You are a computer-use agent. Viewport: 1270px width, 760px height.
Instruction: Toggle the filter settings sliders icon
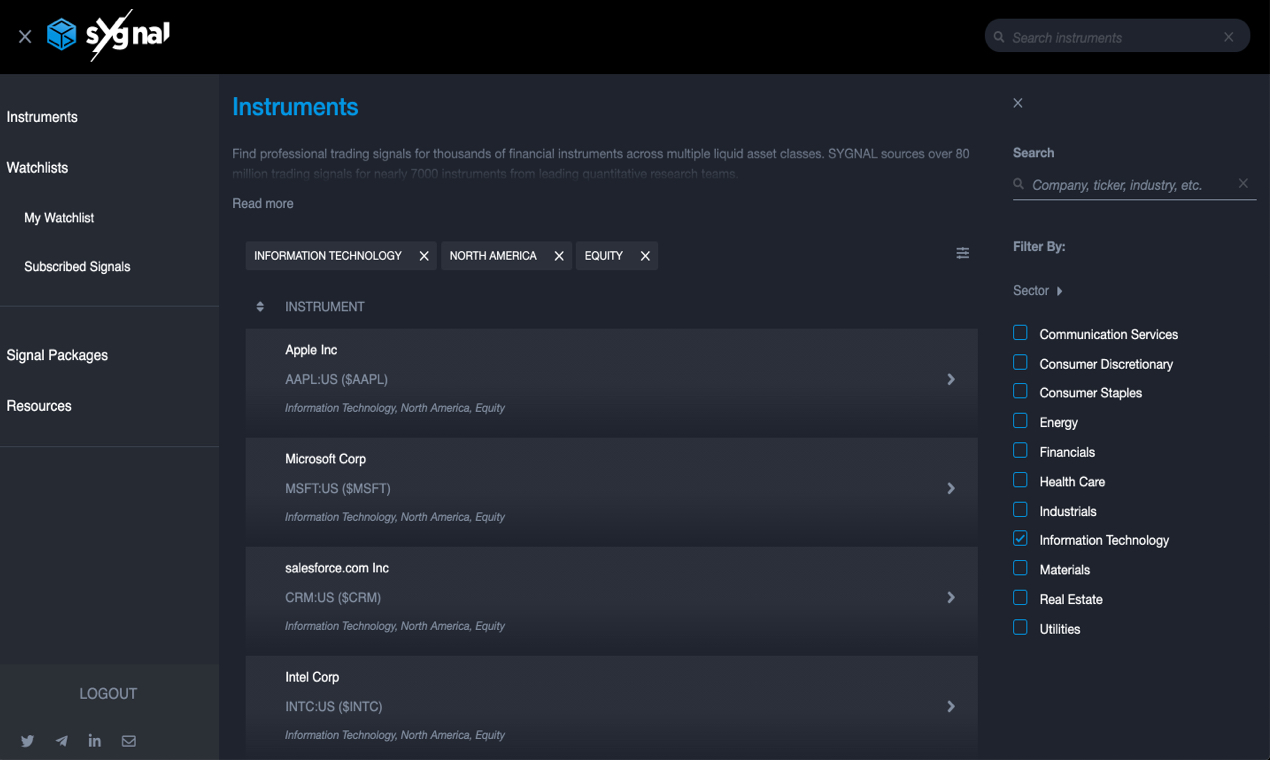click(963, 253)
